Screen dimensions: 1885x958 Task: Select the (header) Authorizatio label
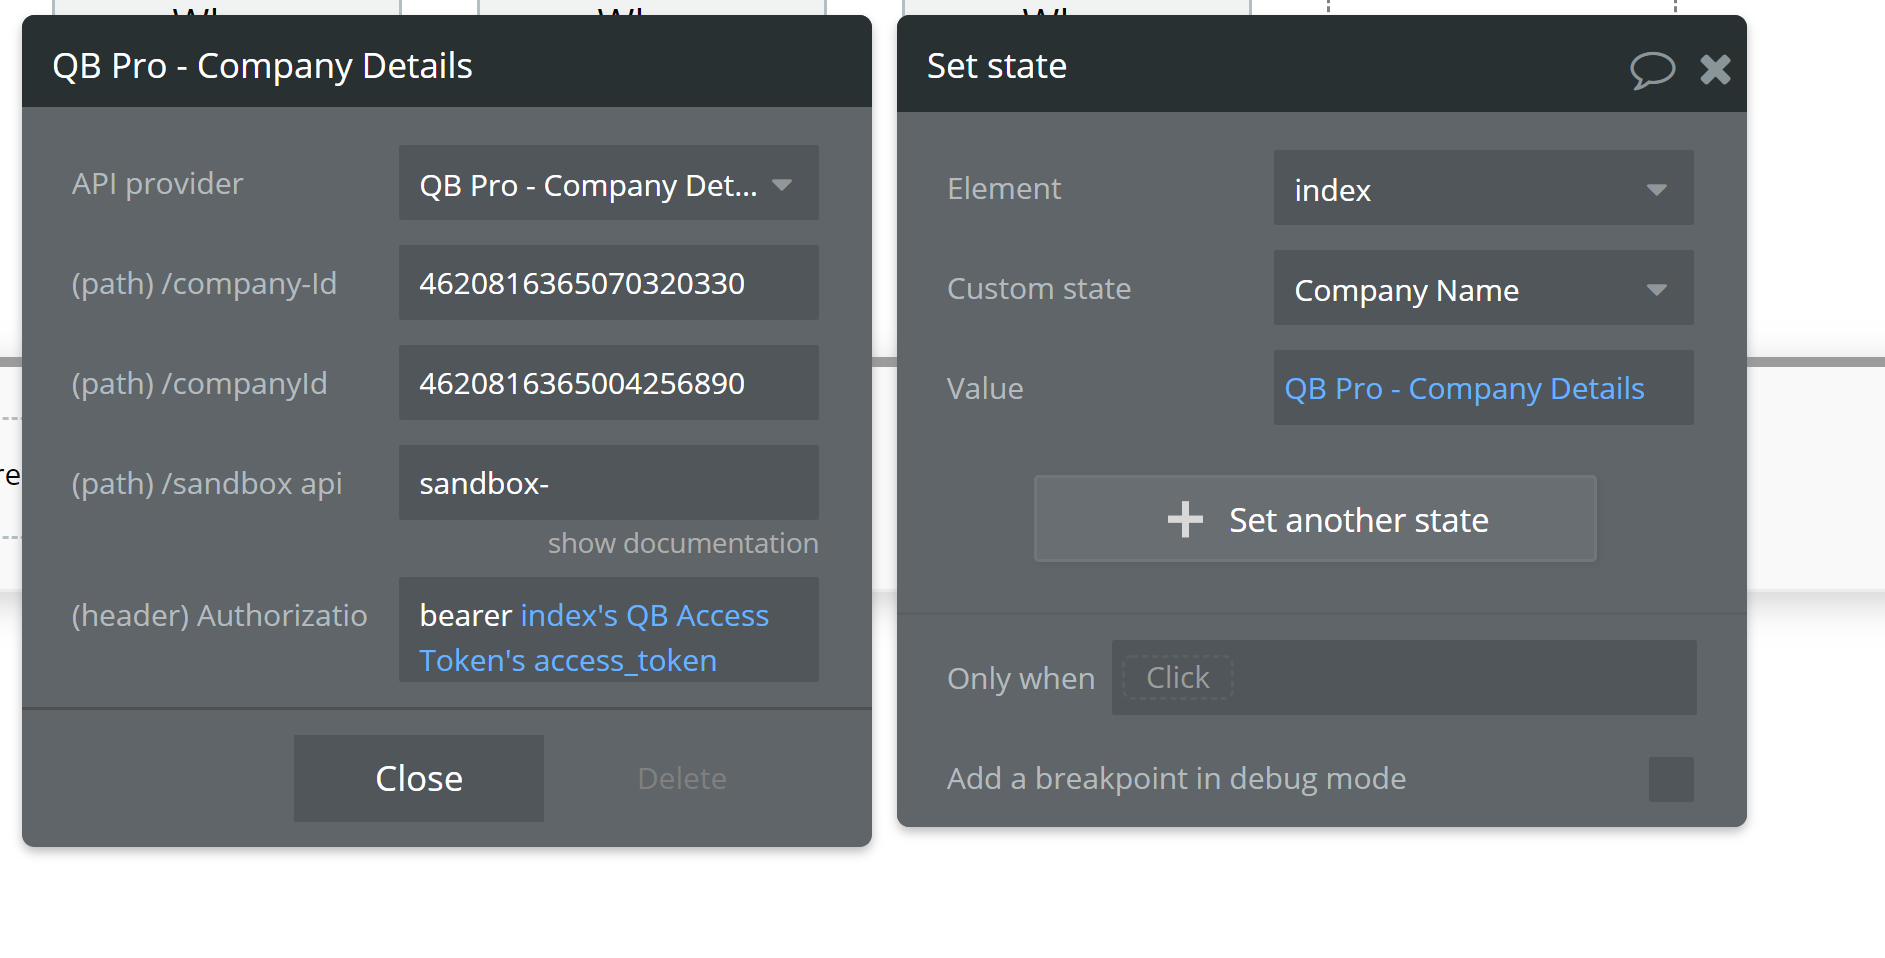219,616
